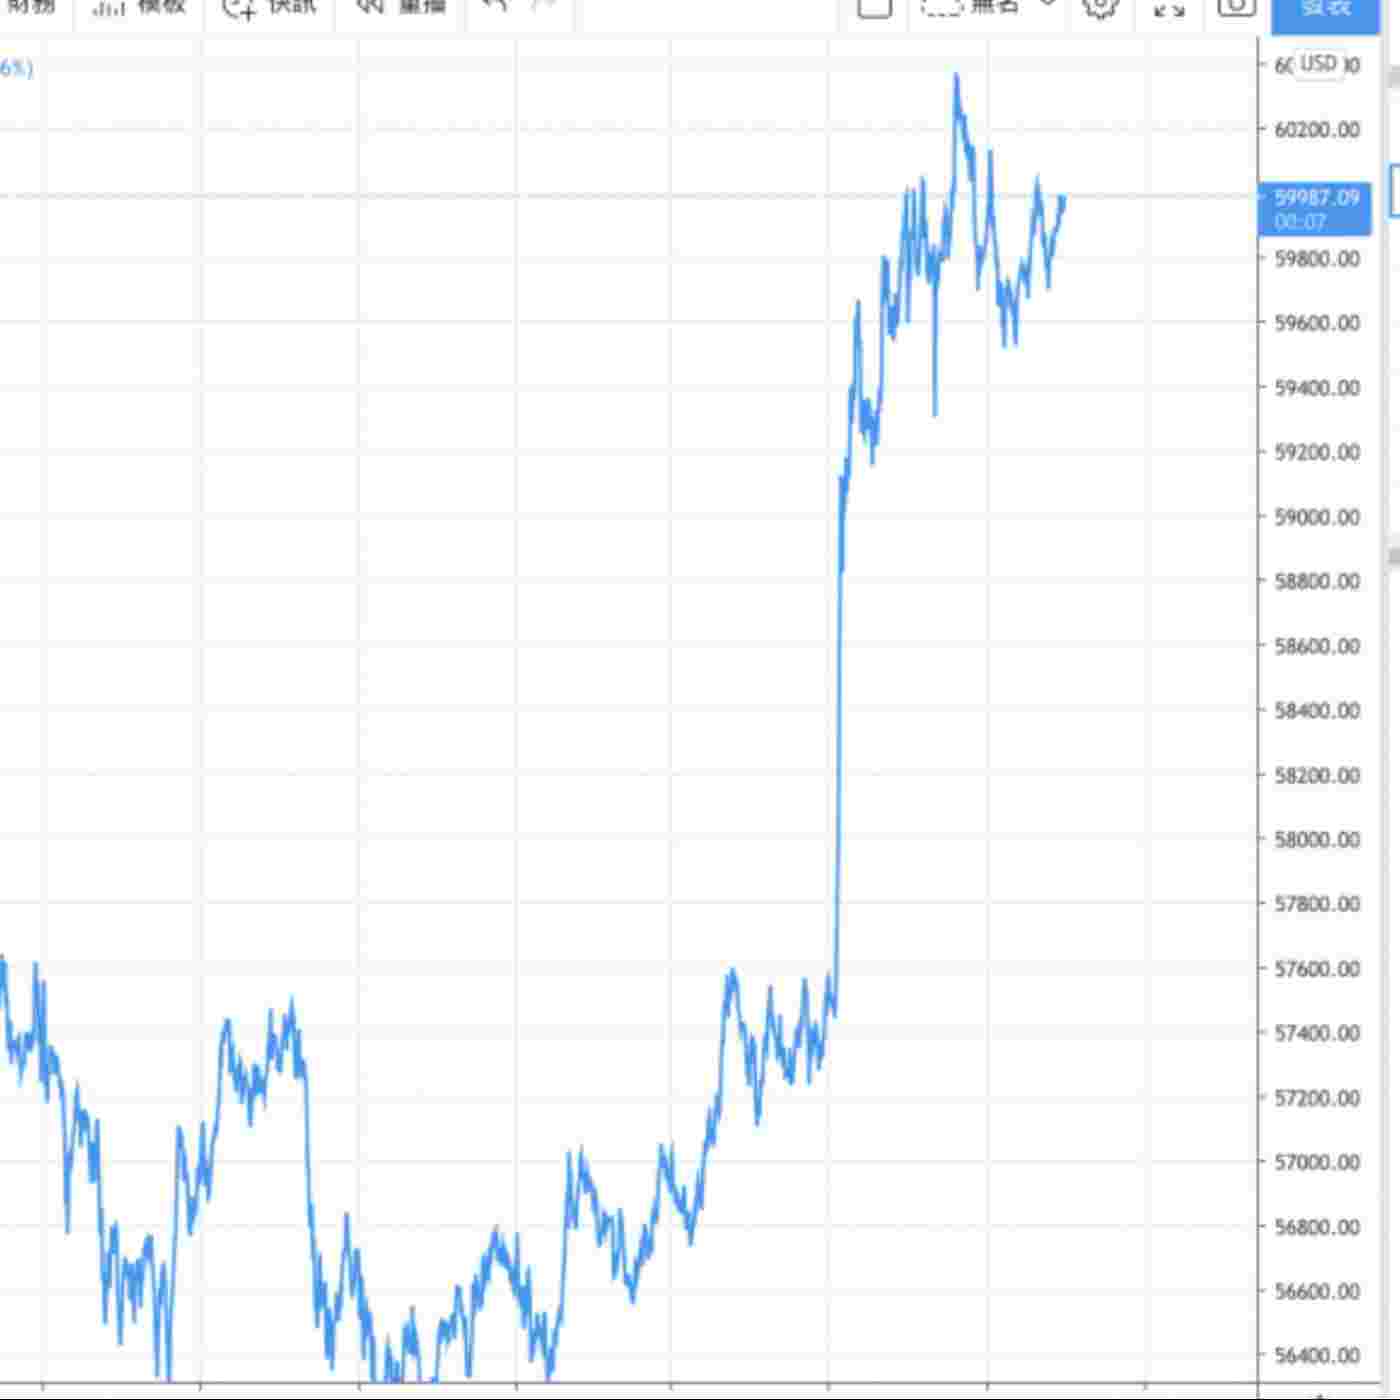Click the blue panel edge beside price label
Image resolution: width=1400 pixels, height=1400 pixels.
click(1394, 192)
